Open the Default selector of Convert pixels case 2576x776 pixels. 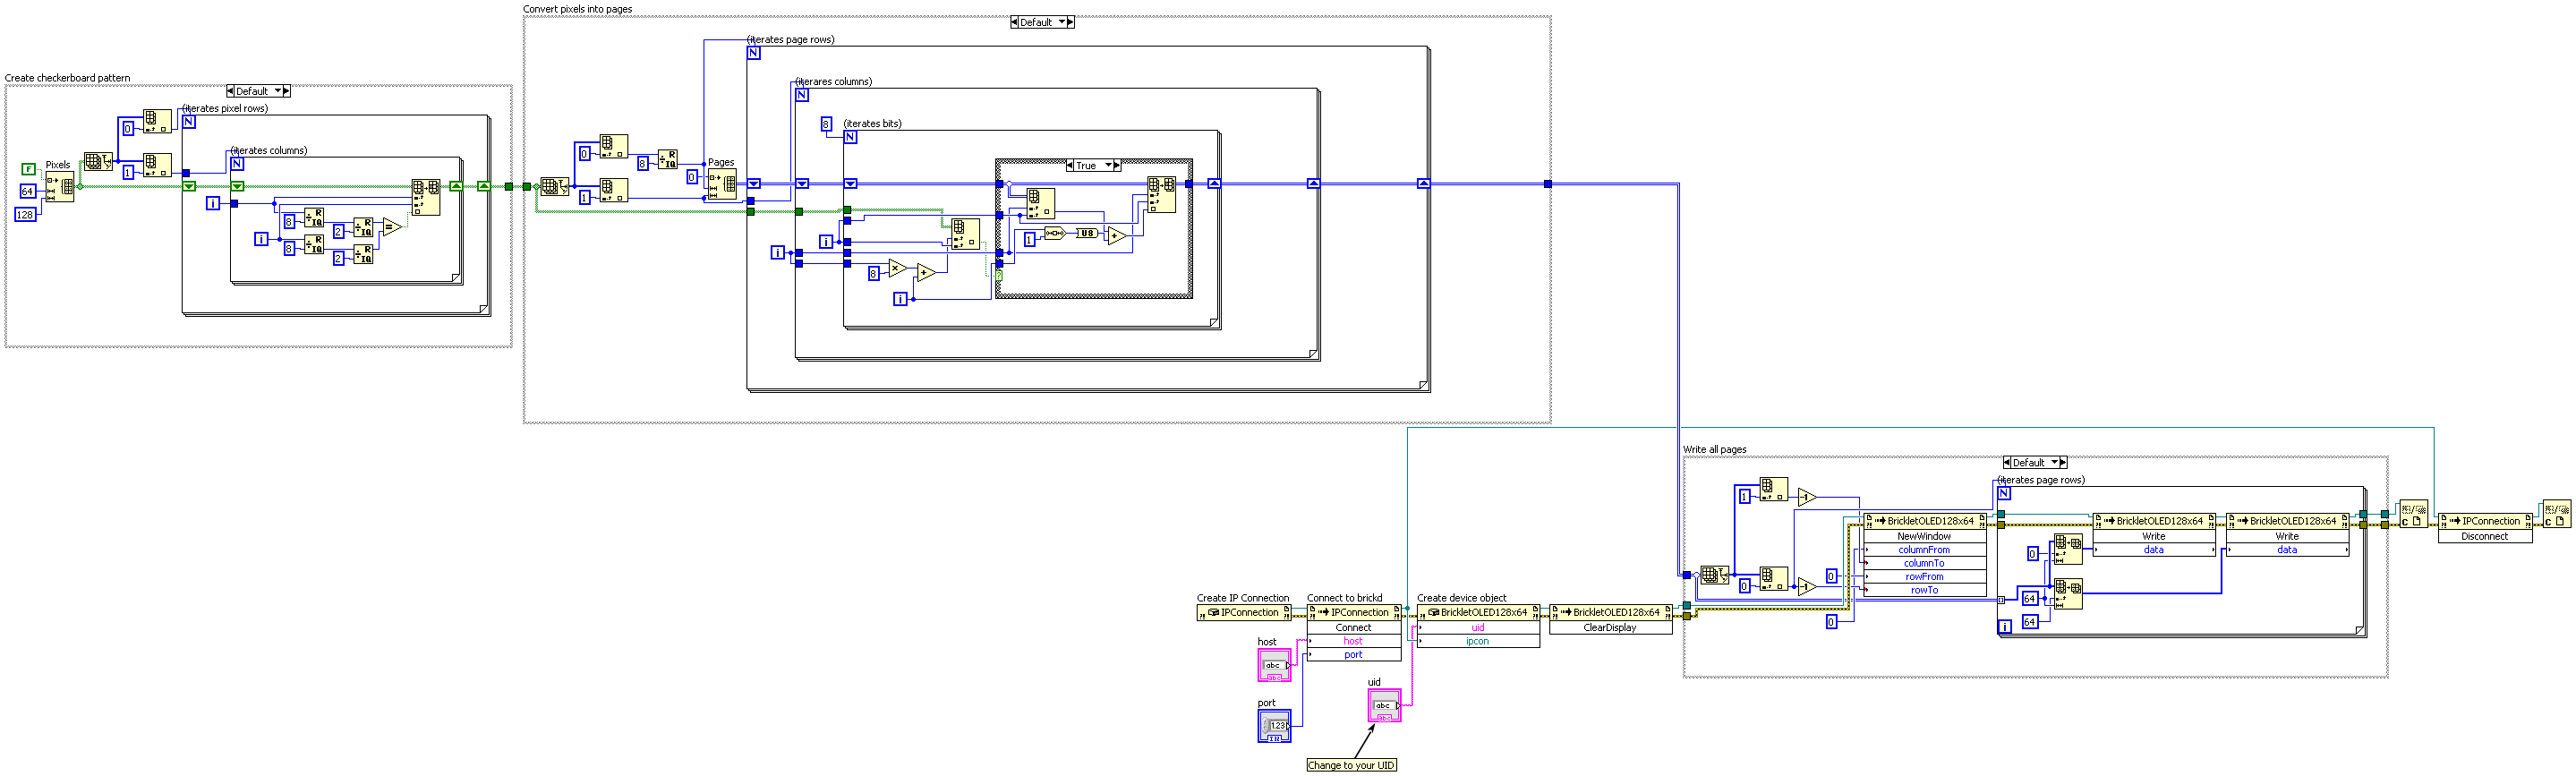point(1042,22)
